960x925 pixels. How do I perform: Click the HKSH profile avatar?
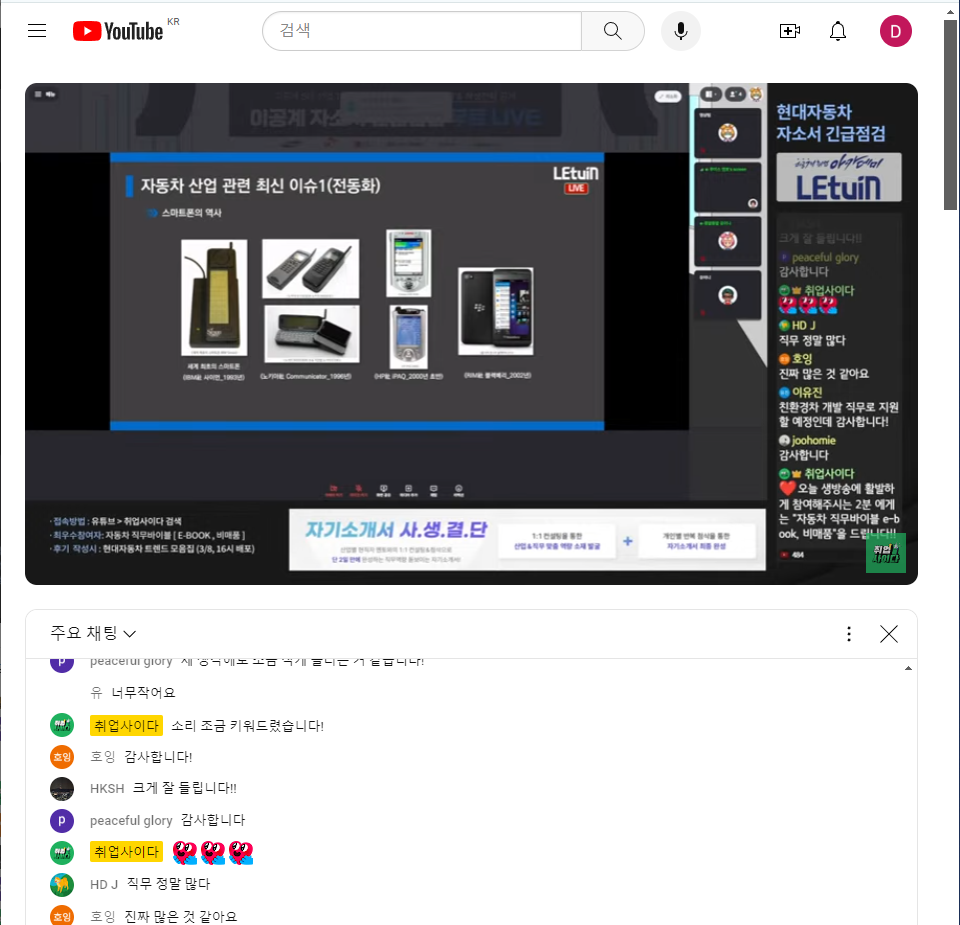[62, 788]
